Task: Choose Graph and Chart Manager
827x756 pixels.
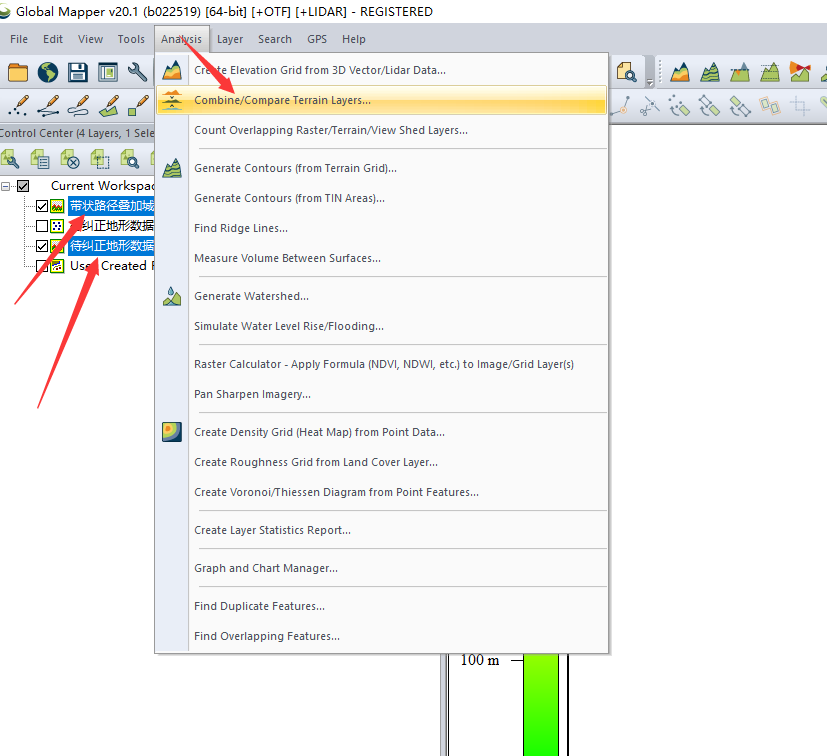Action: (381, 568)
